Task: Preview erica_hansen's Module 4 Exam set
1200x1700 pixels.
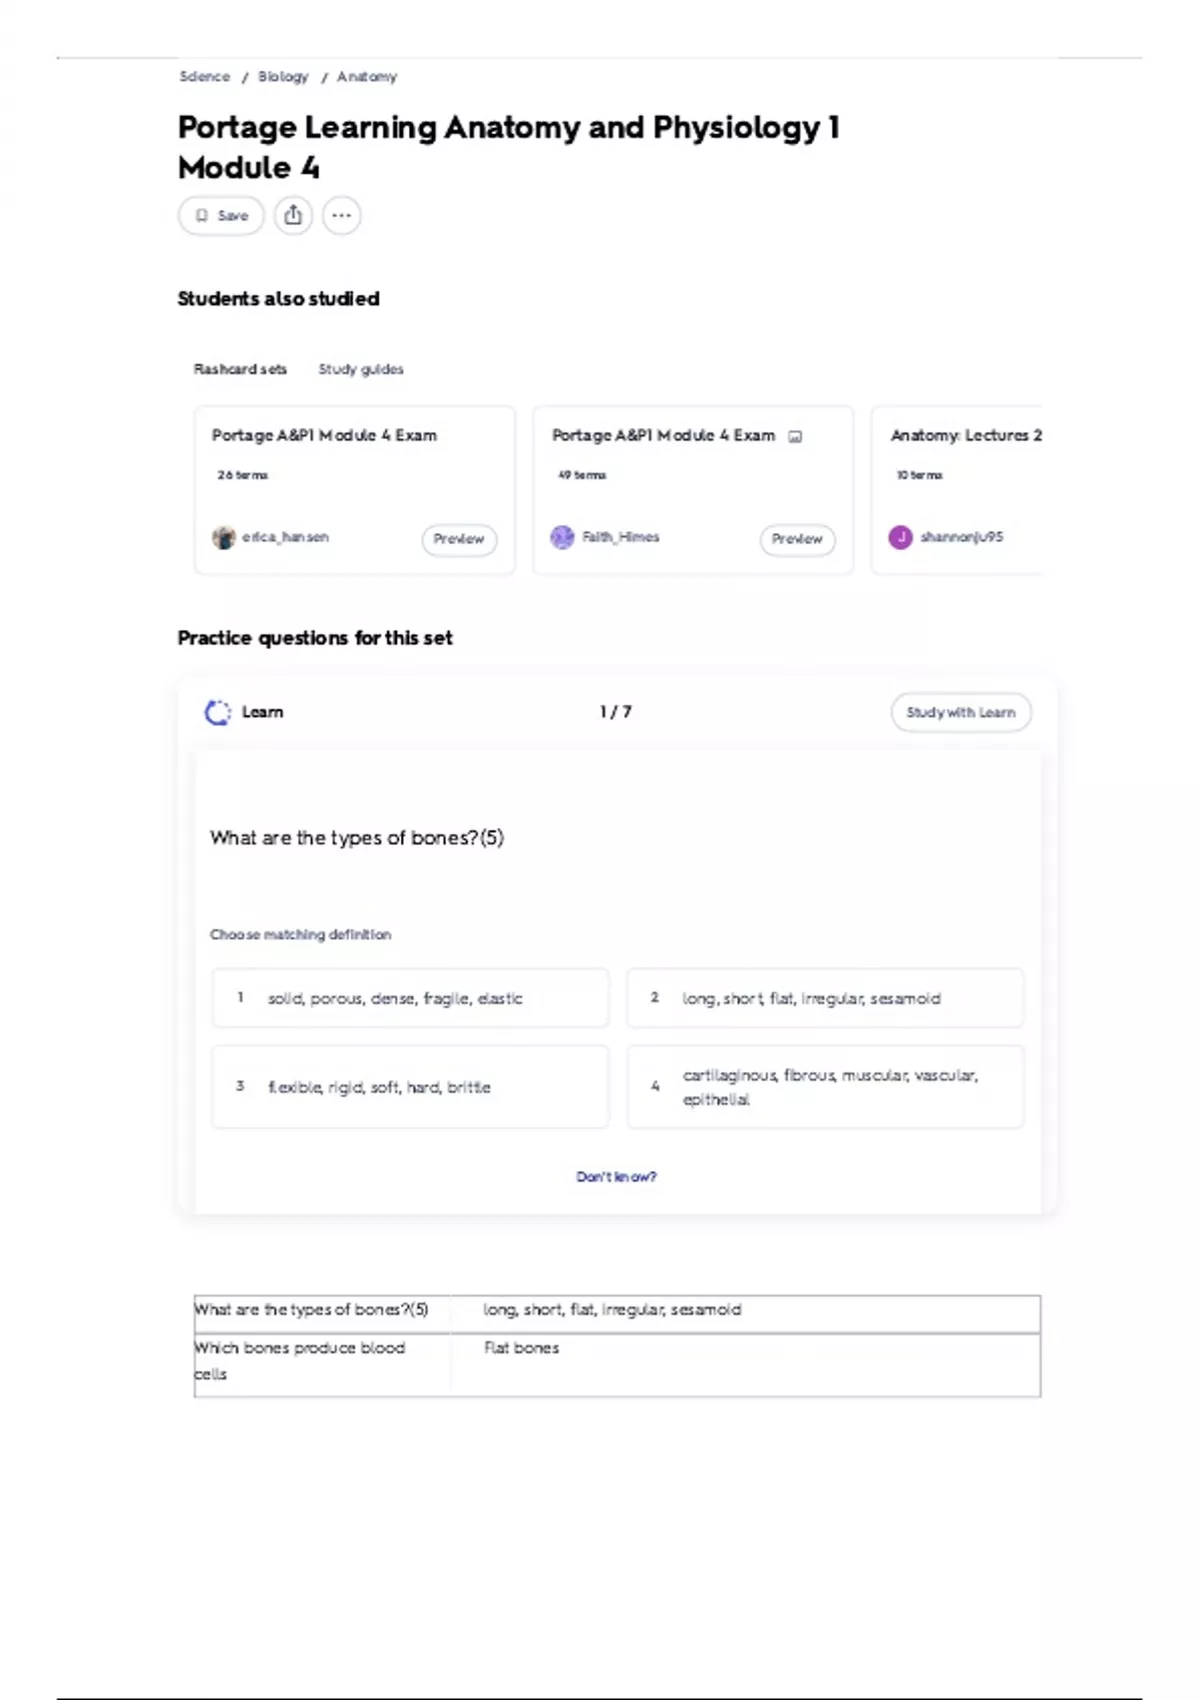Action: tap(458, 539)
